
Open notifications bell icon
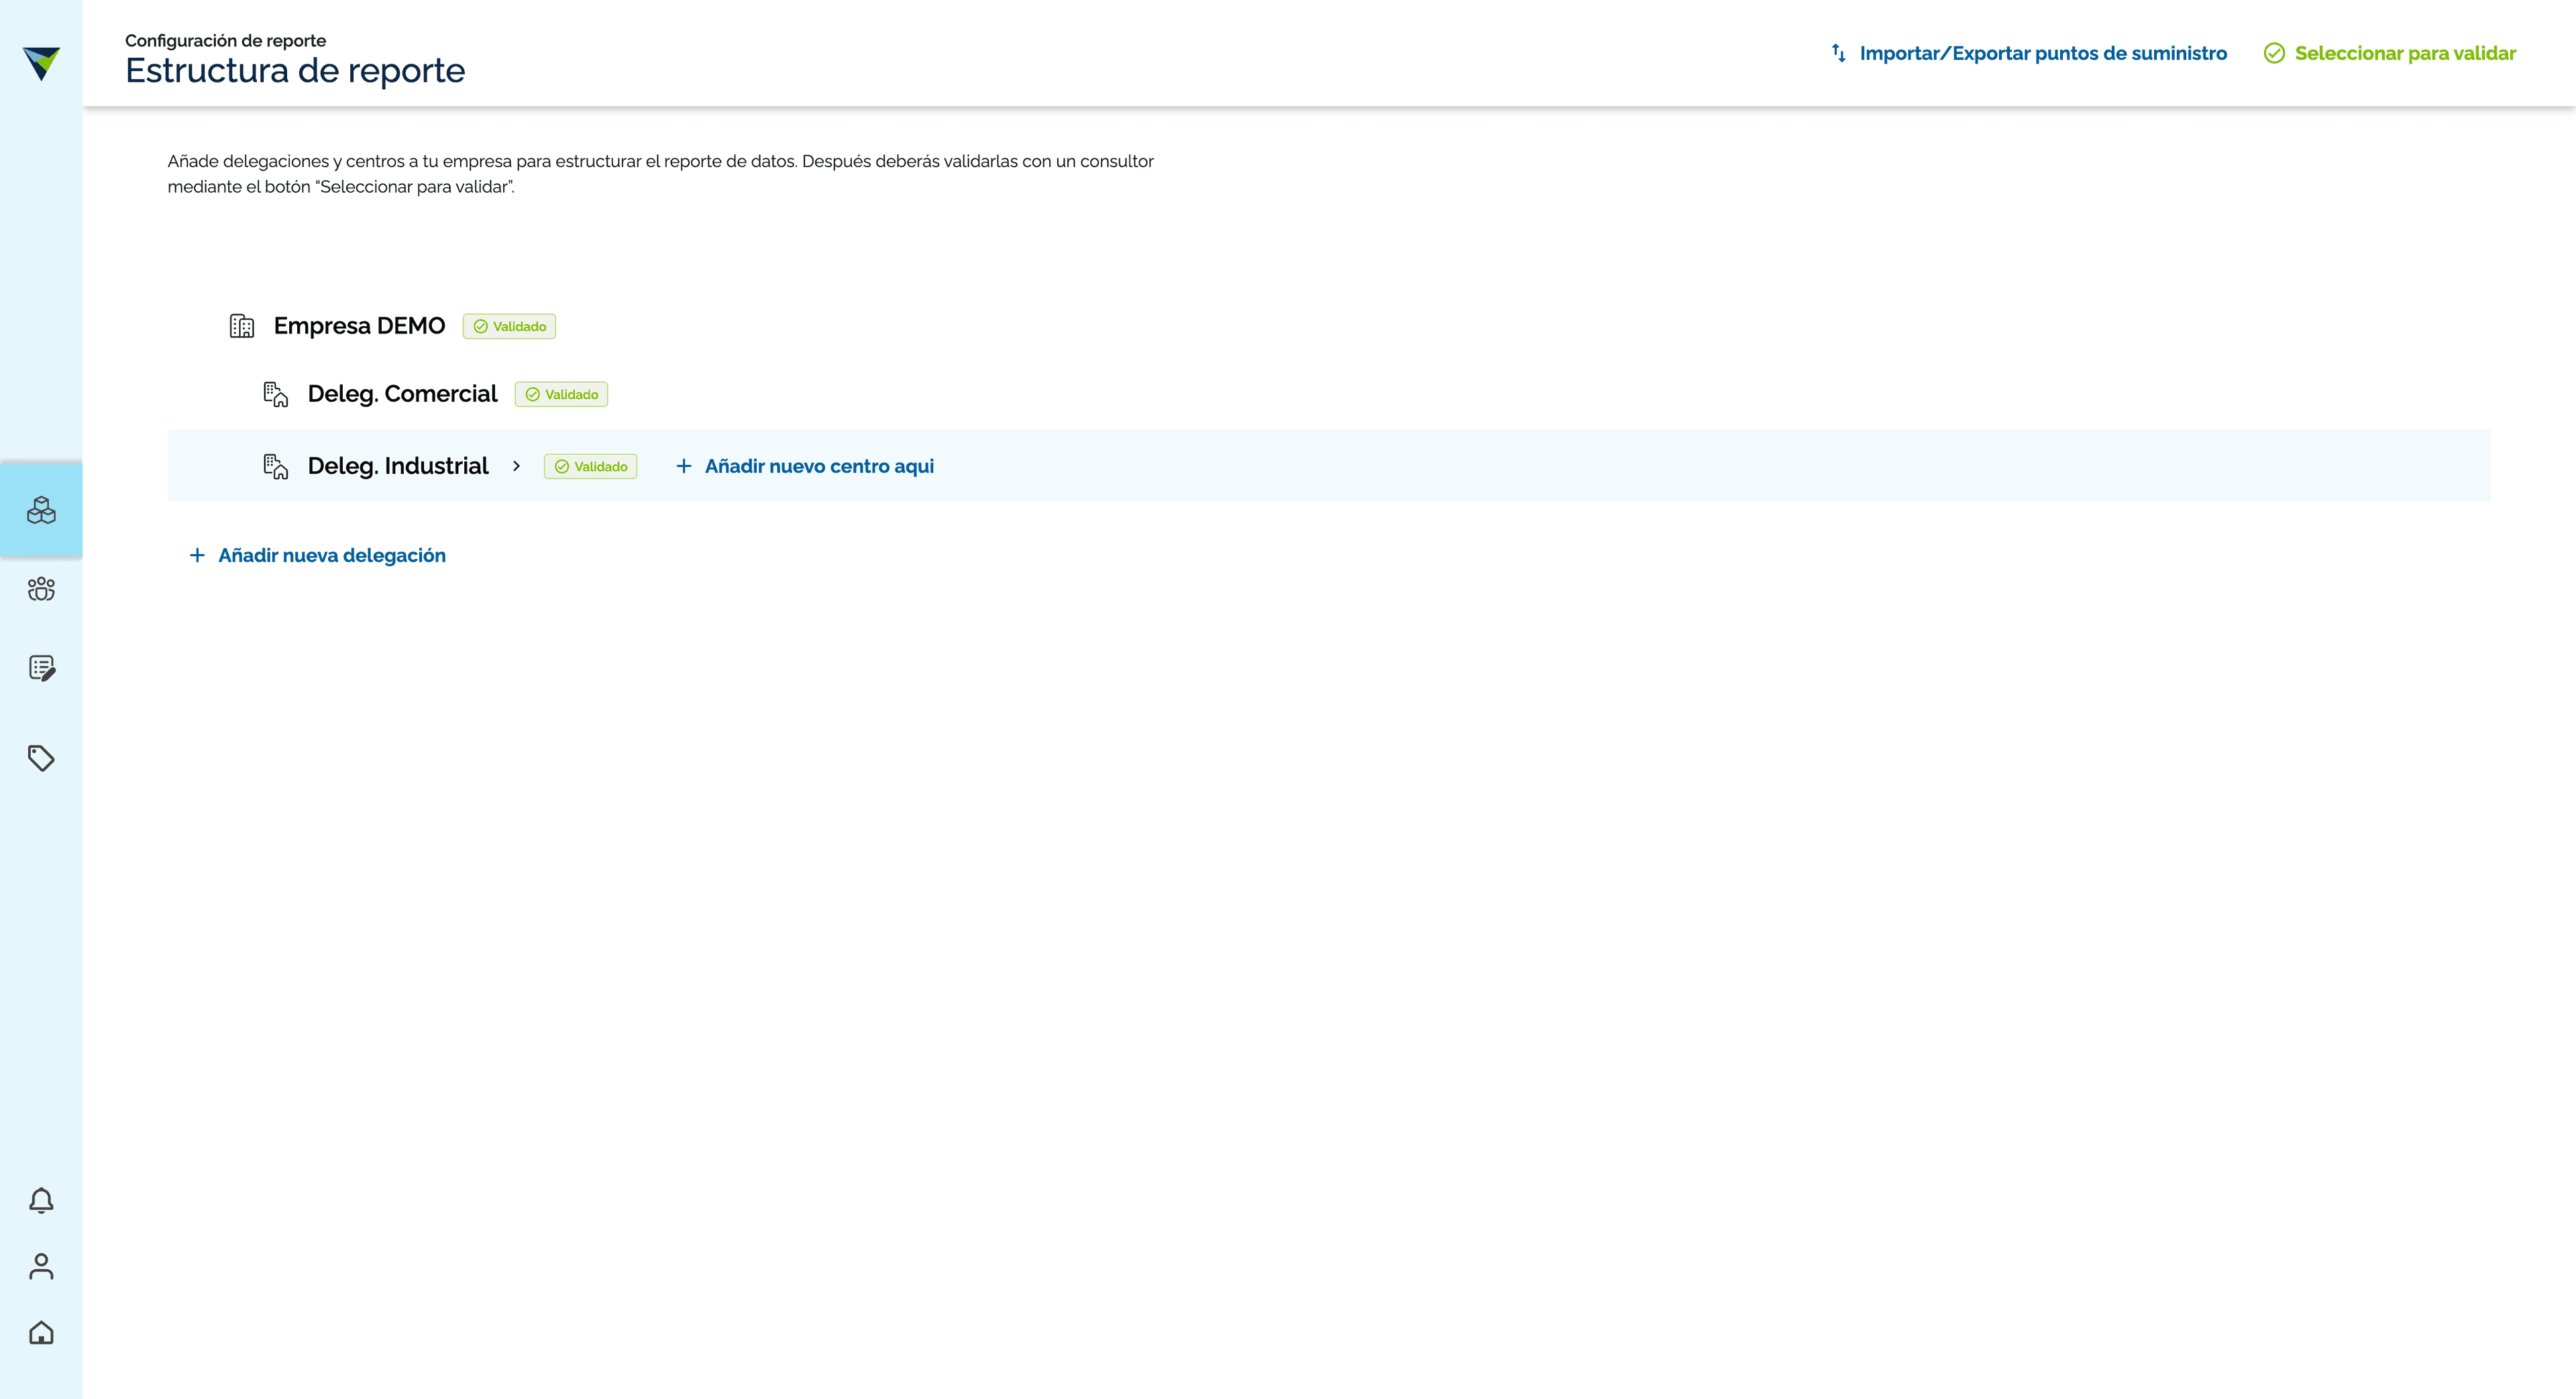(x=41, y=1200)
